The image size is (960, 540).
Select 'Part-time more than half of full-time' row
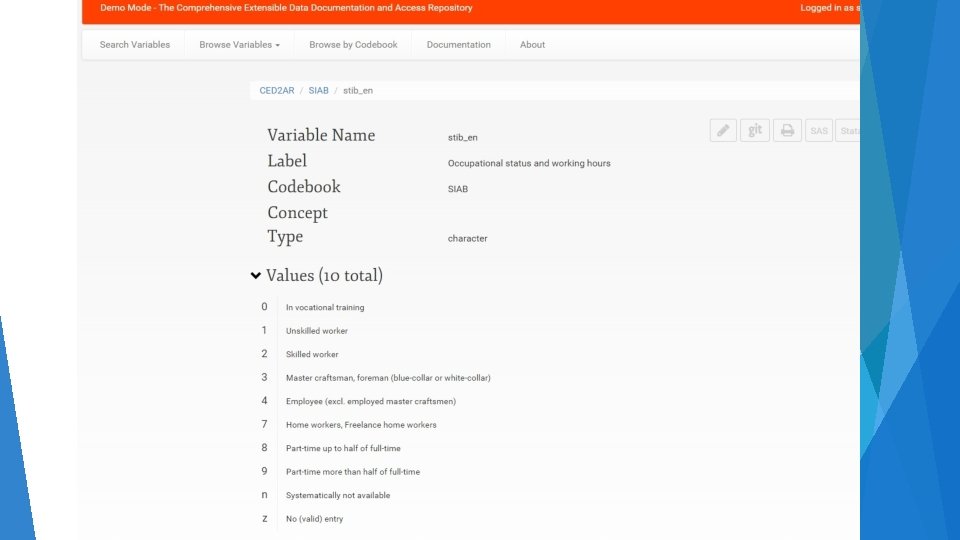pos(353,471)
